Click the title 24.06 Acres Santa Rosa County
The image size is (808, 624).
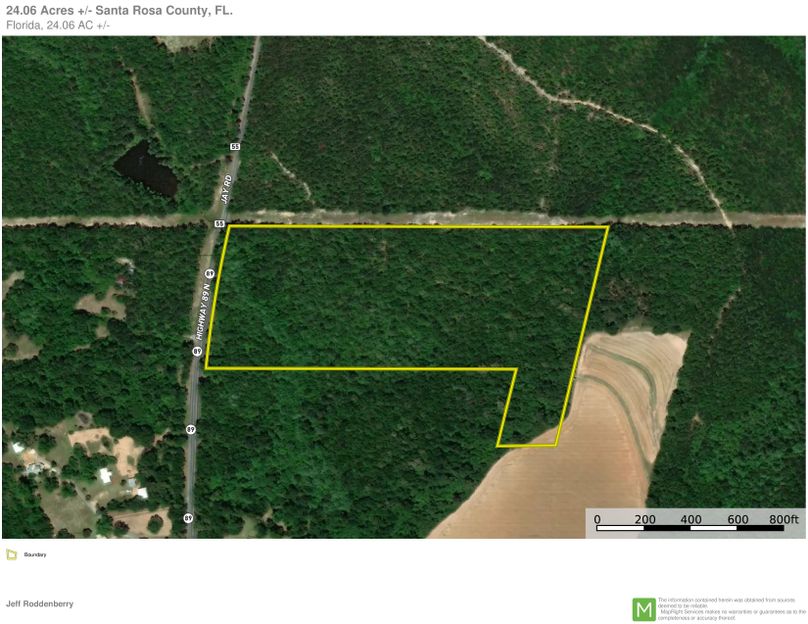point(120,10)
